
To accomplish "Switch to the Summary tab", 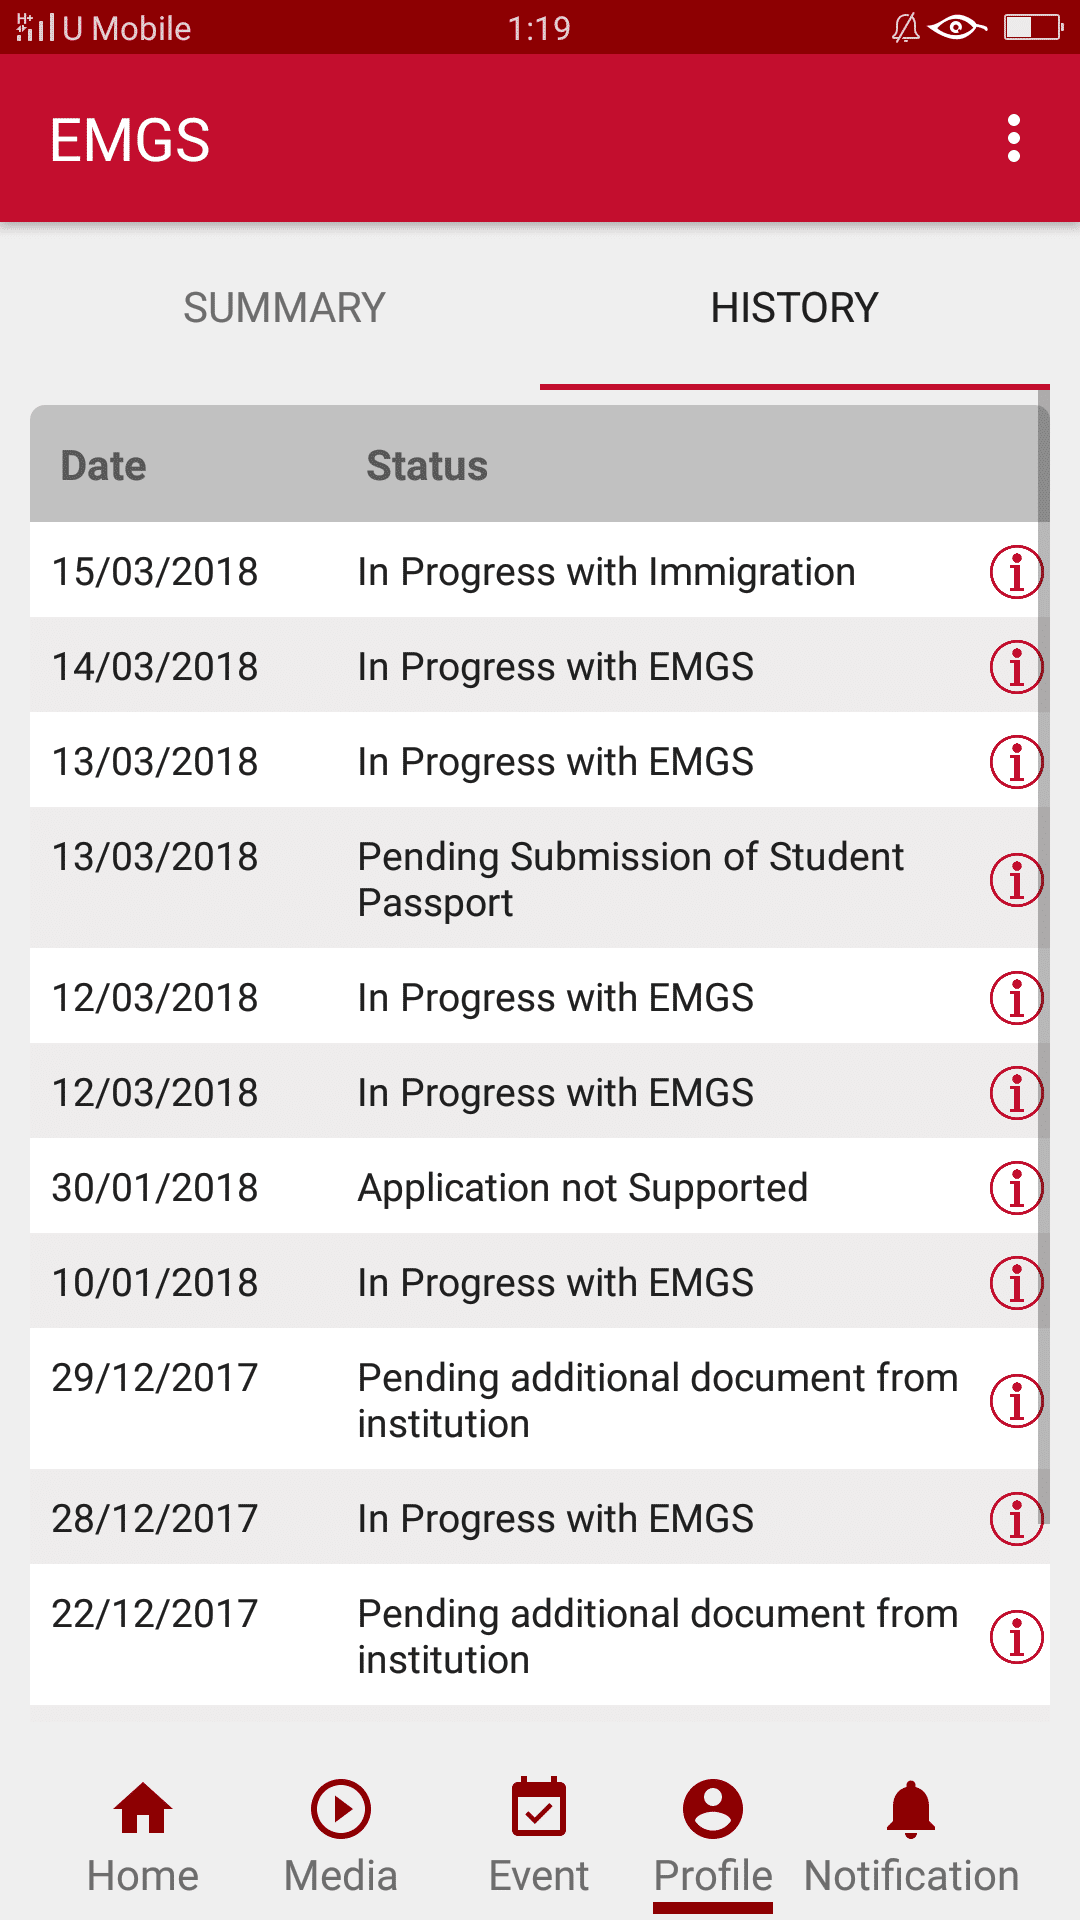I will point(284,308).
